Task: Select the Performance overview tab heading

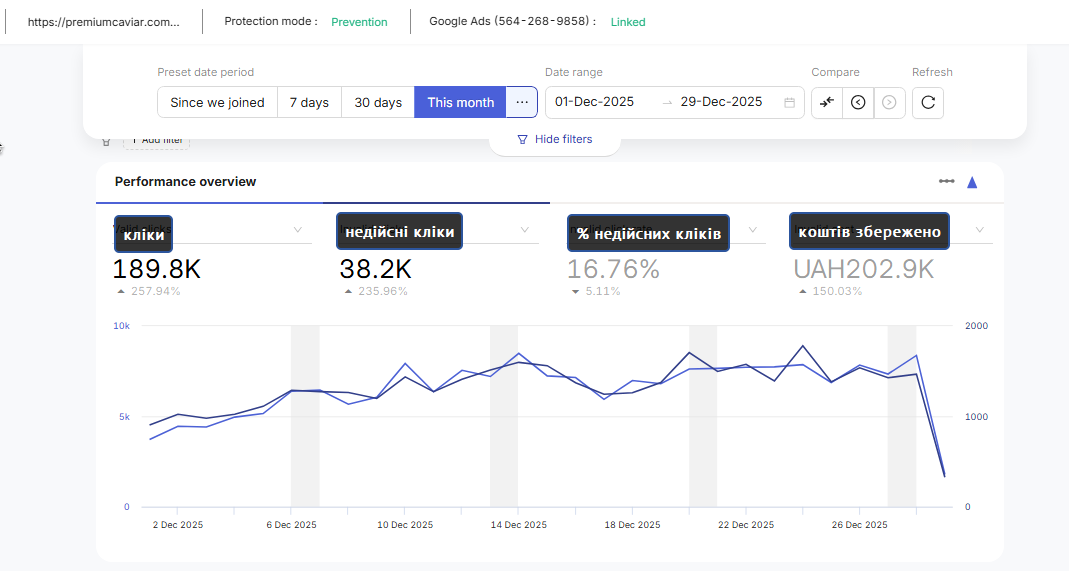Action: [185, 182]
